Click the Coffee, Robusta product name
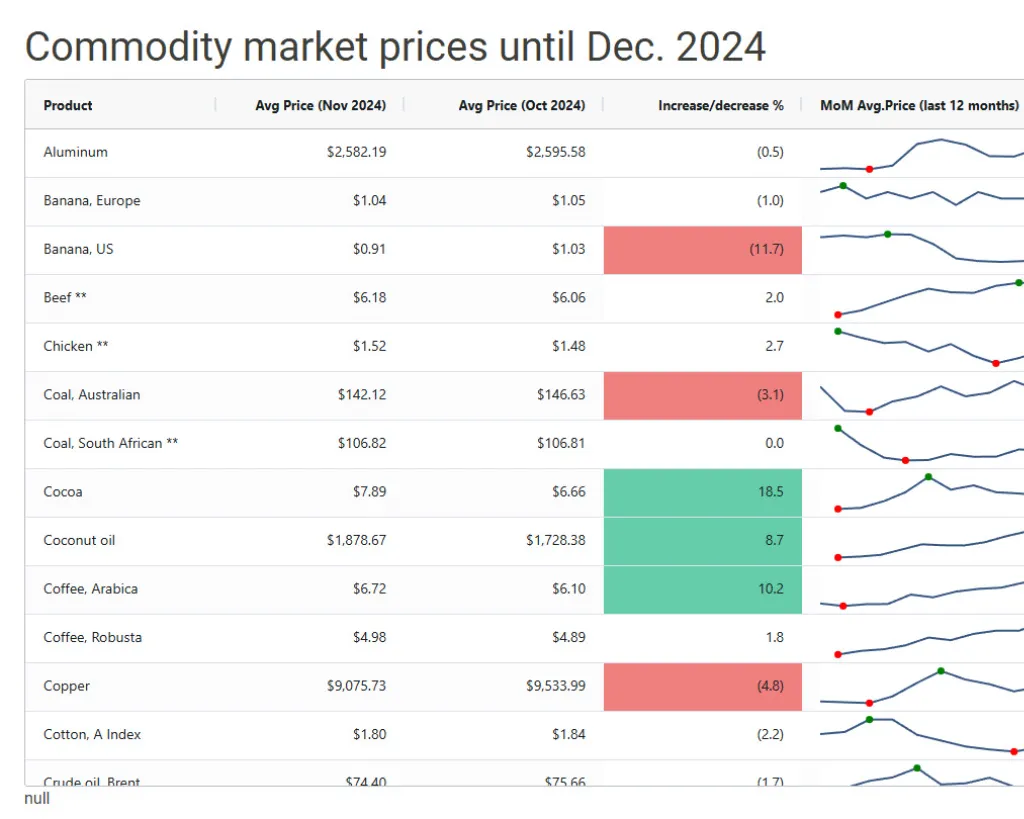Viewport: 1024px width, 819px height. pos(93,637)
